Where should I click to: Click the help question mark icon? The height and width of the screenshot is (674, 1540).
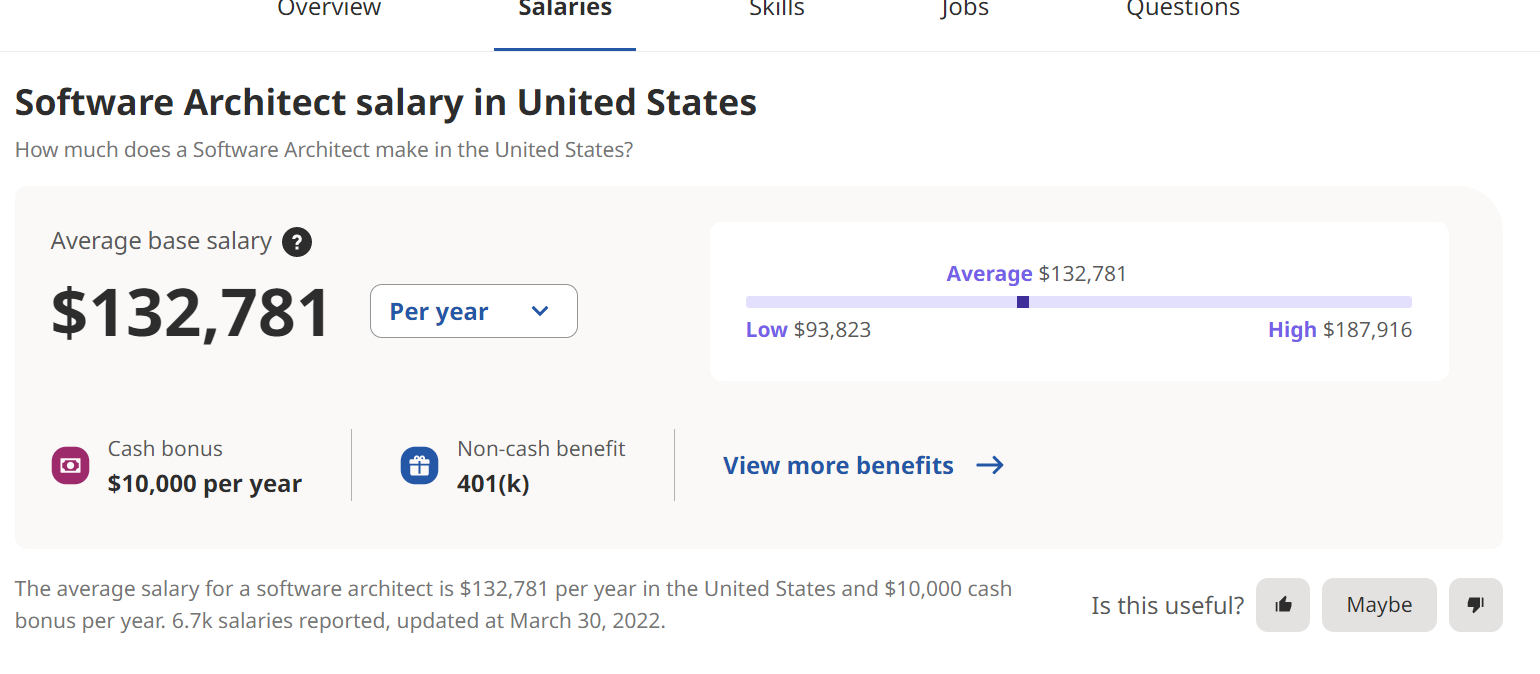297,242
